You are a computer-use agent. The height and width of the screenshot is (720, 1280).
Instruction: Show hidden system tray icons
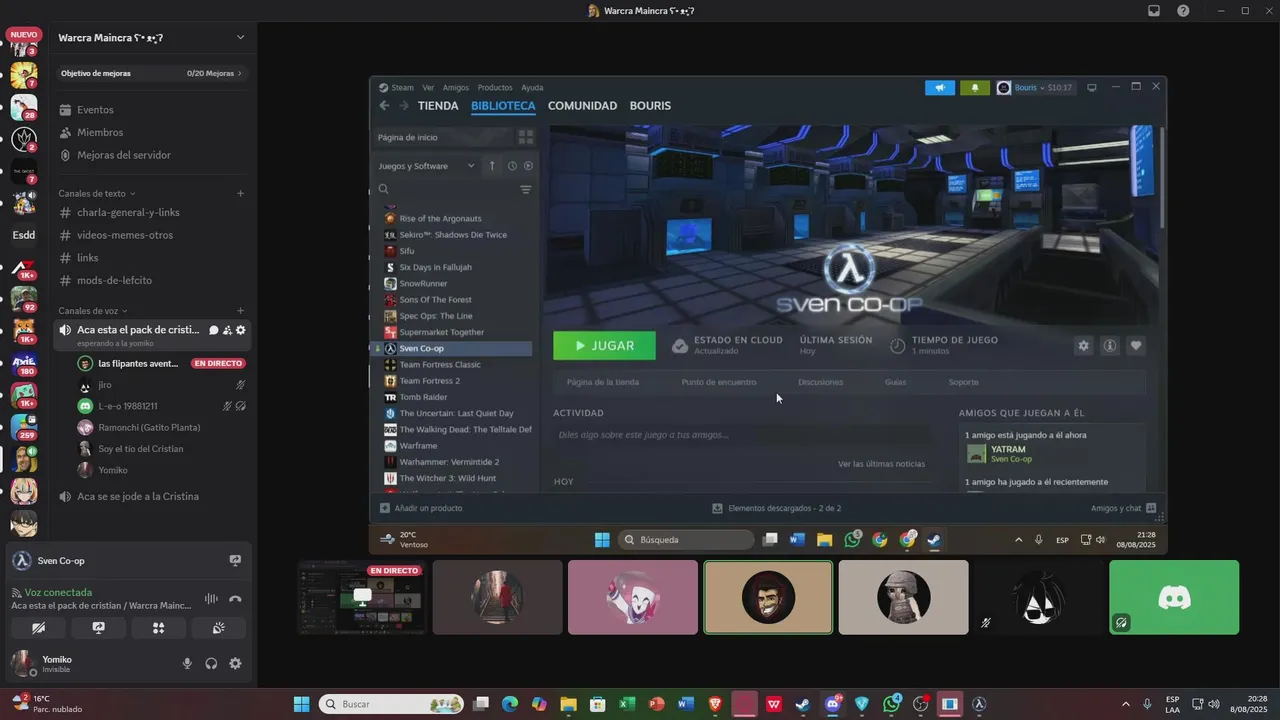(x=1125, y=704)
